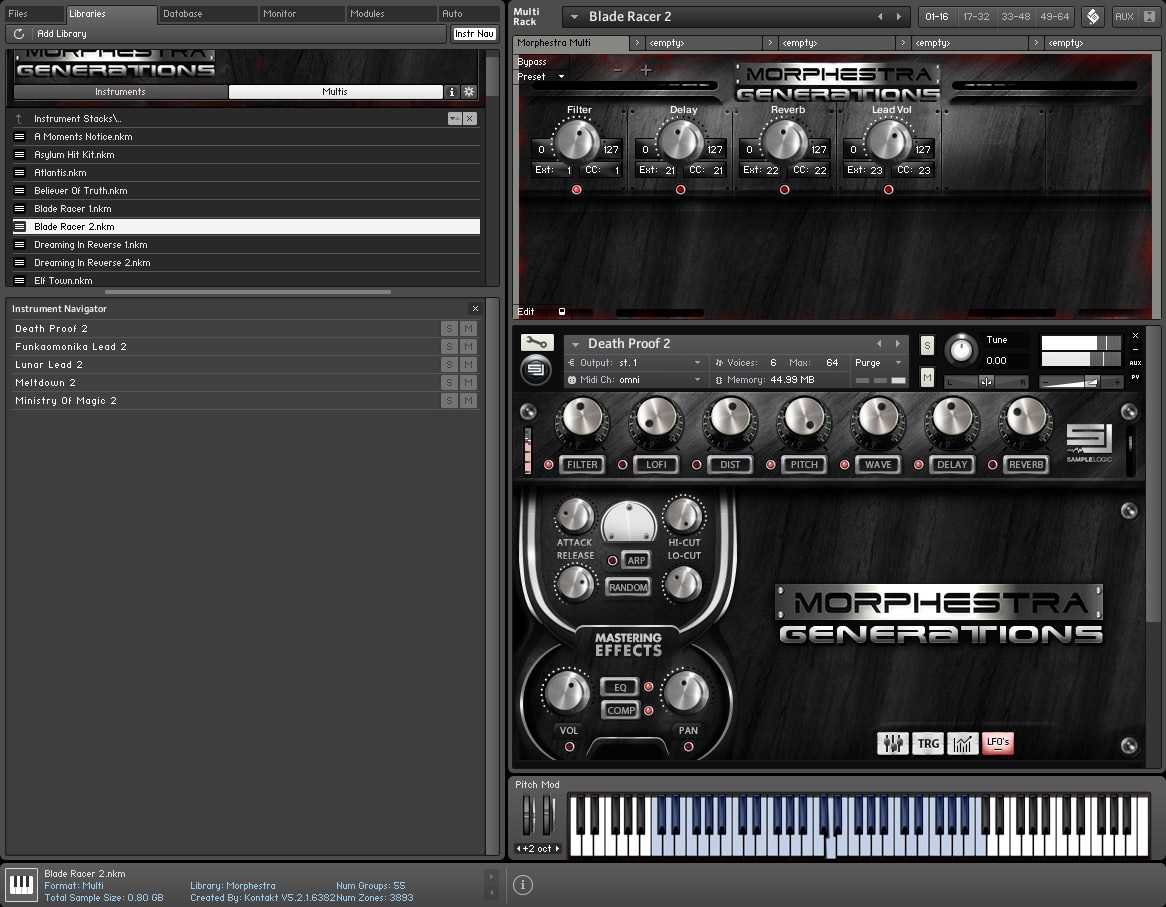The width and height of the screenshot is (1166, 907).
Task: Toggle the DIST effect button
Action: click(729, 465)
